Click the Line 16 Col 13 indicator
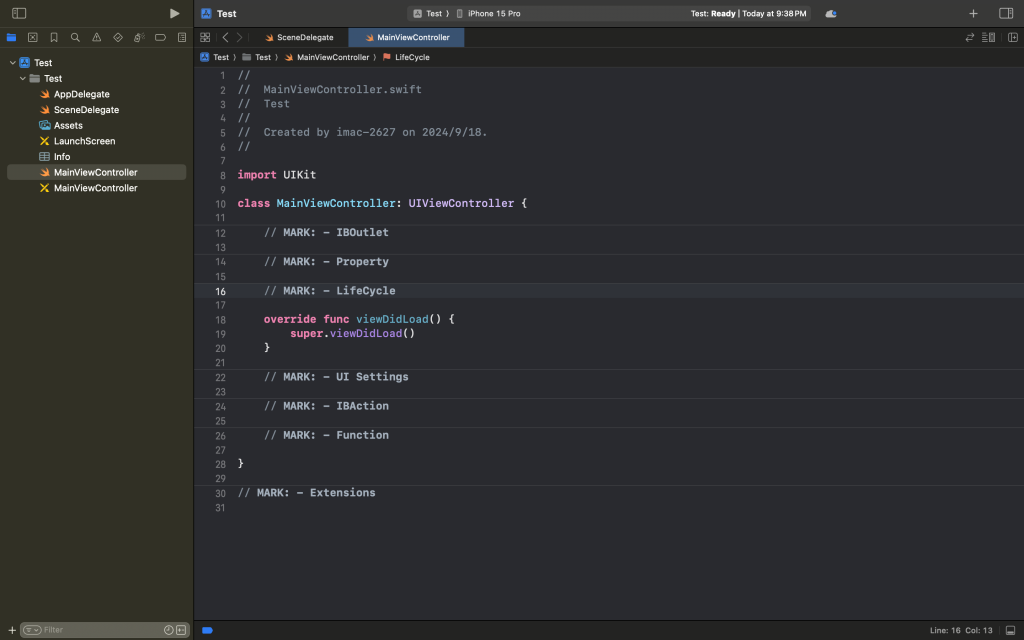 tap(961, 630)
